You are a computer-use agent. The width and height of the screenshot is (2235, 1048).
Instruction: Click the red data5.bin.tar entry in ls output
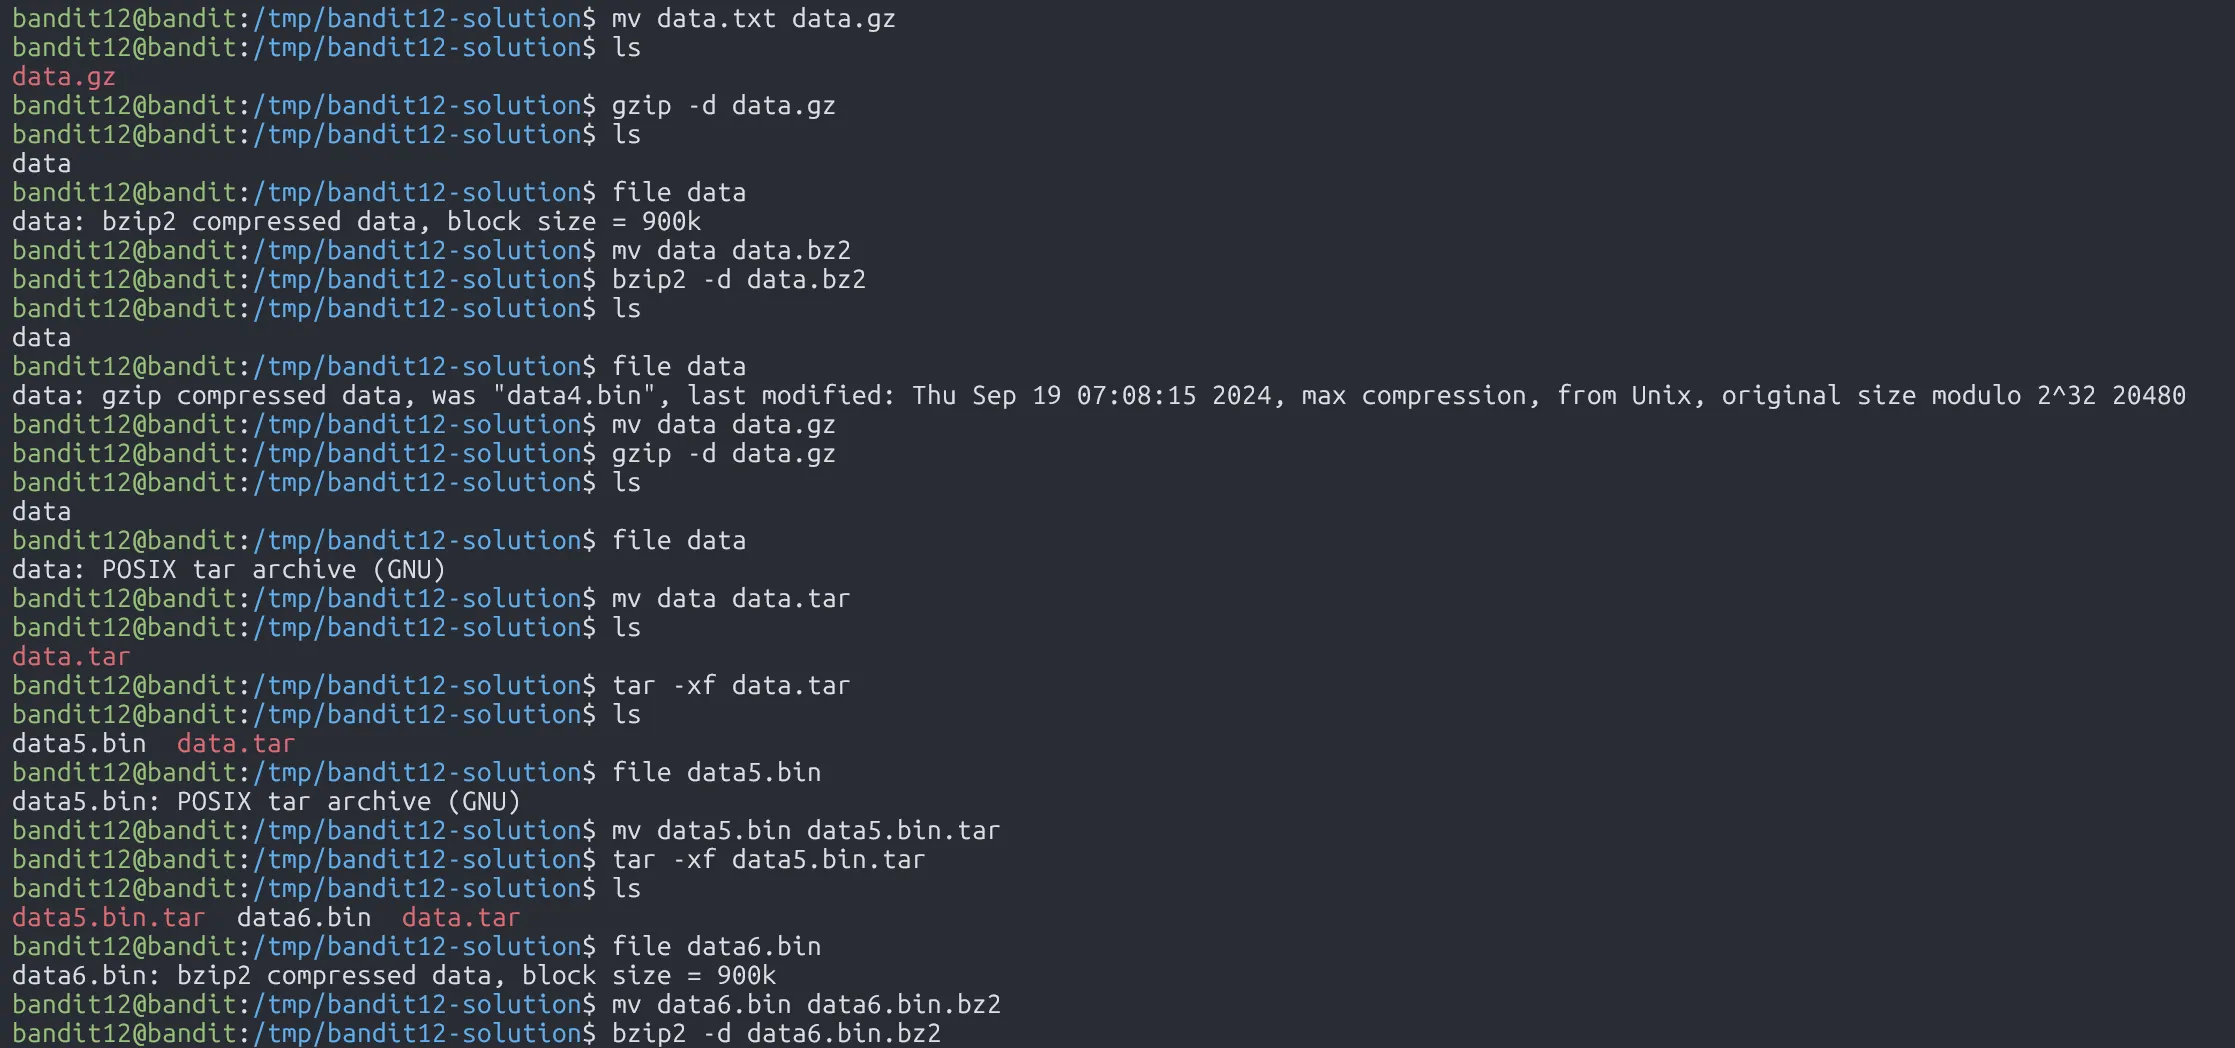(108, 918)
